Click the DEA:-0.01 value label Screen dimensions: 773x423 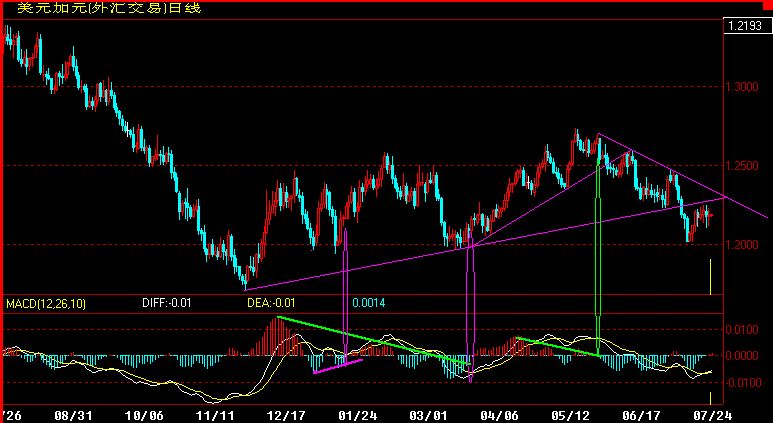(271, 303)
